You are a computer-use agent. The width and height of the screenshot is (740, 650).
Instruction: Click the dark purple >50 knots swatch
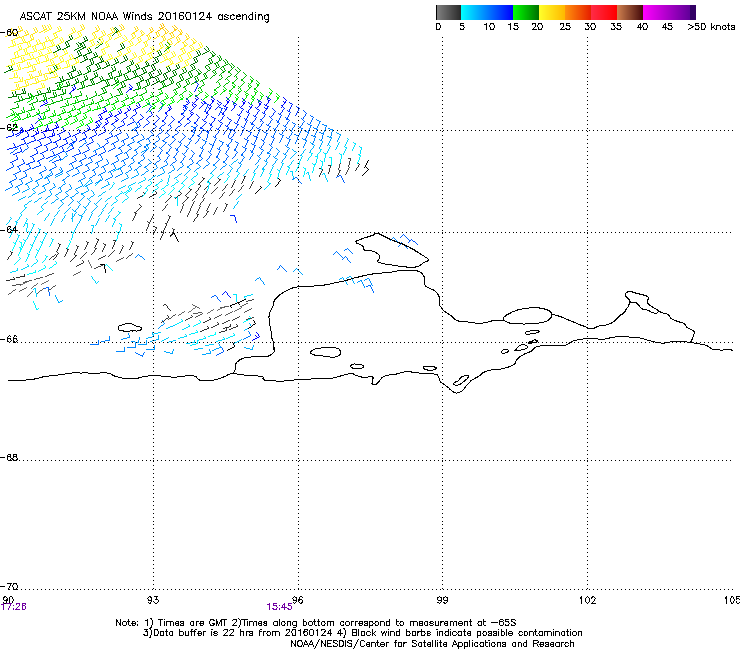tap(693, 12)
